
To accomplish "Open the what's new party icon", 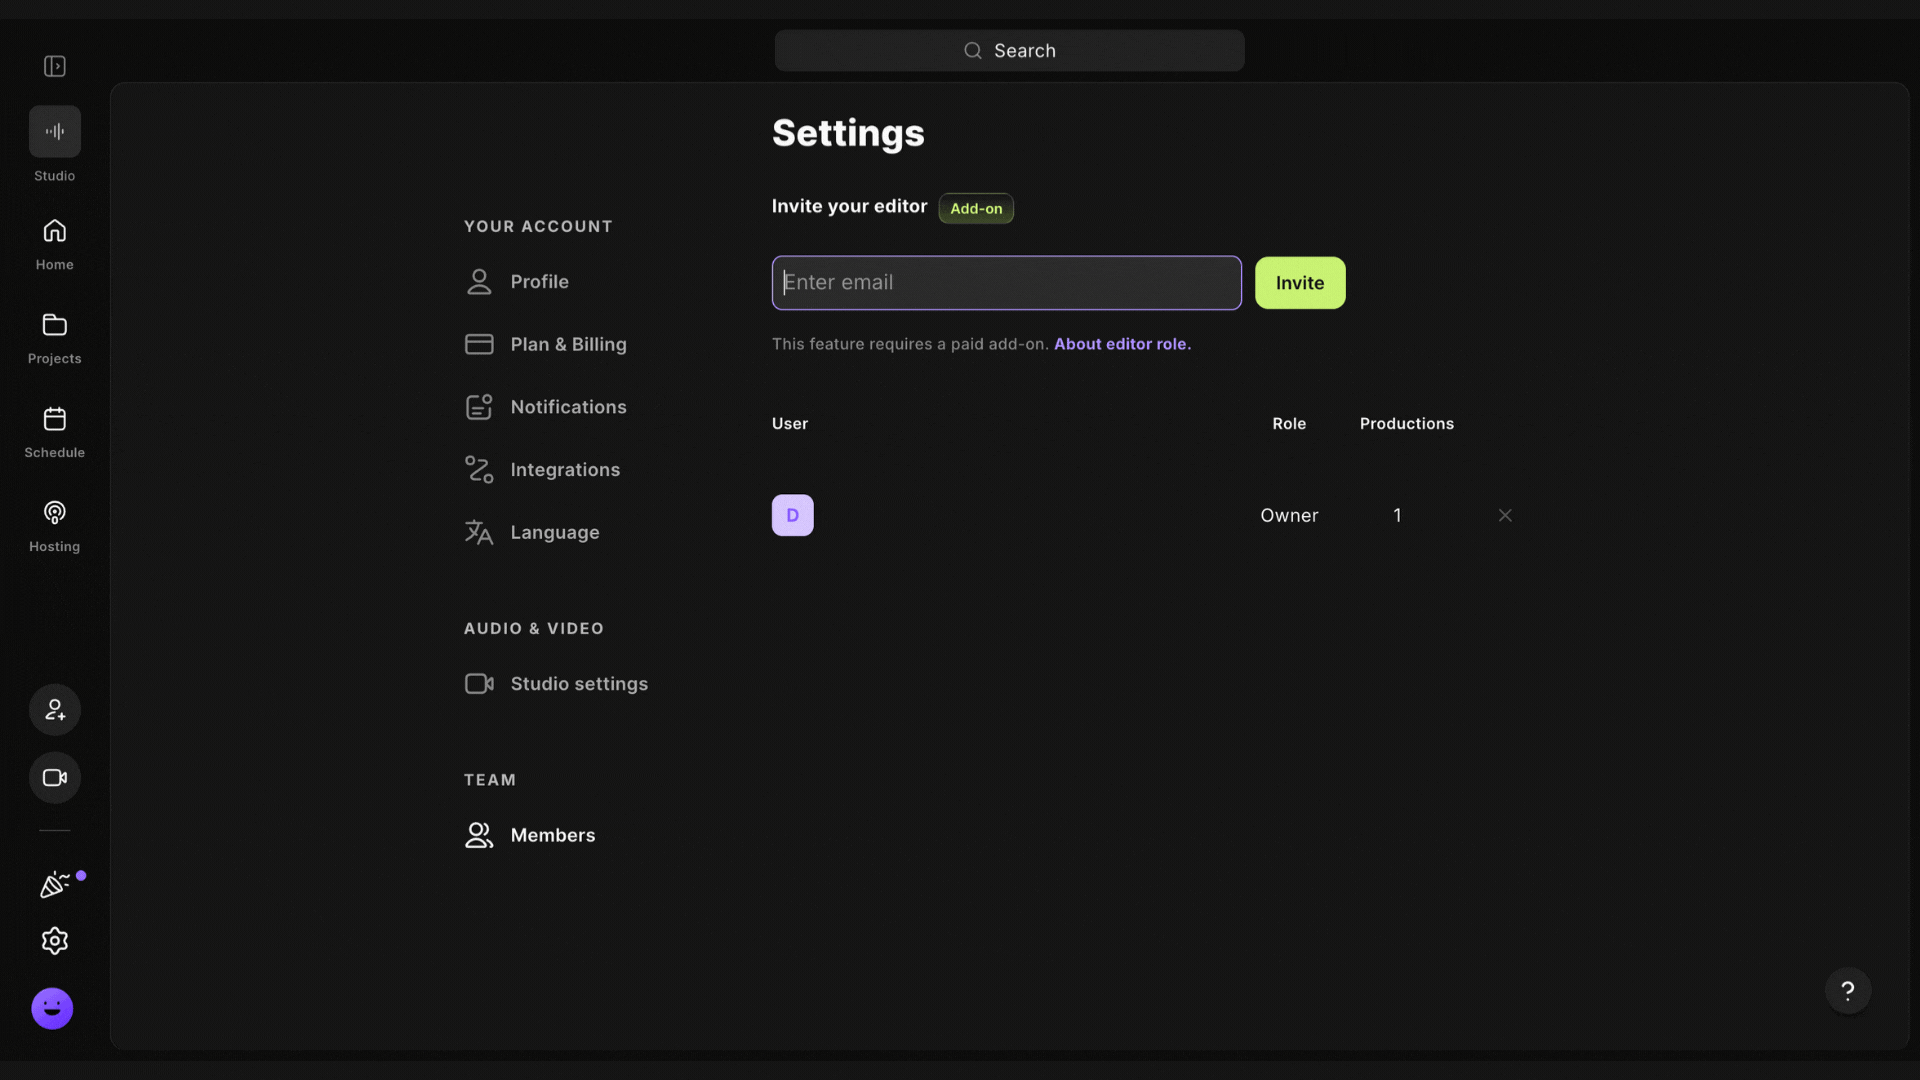I will point(55,885).
